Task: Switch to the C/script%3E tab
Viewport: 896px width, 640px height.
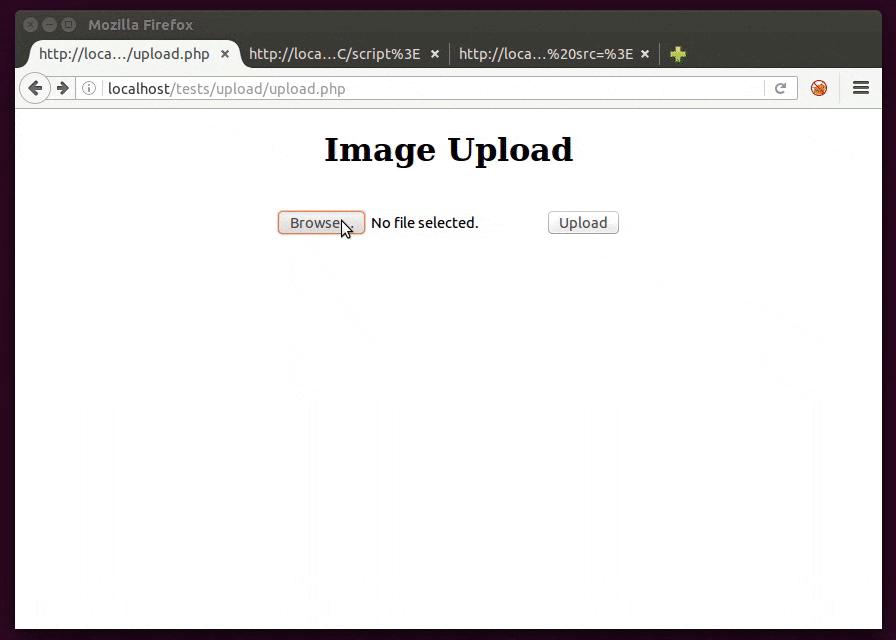Action: click(335, 54)
